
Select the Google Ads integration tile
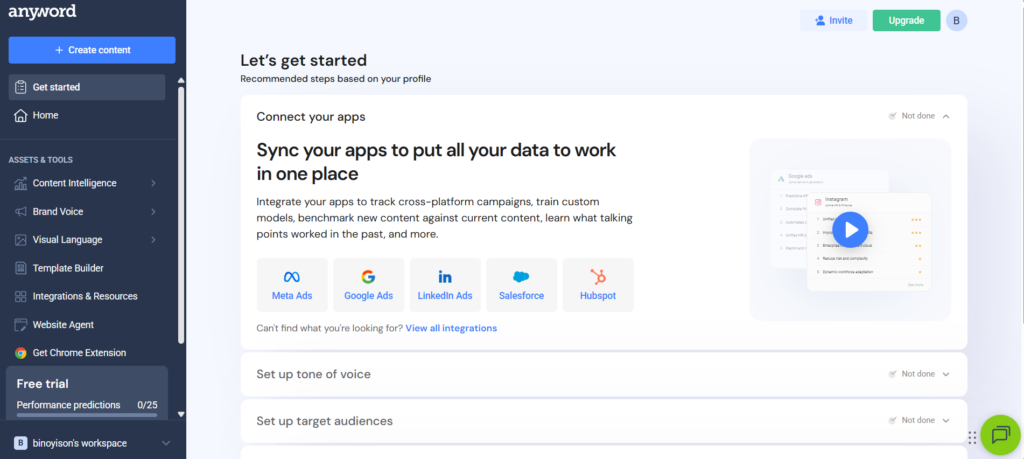tap(368, 277)
